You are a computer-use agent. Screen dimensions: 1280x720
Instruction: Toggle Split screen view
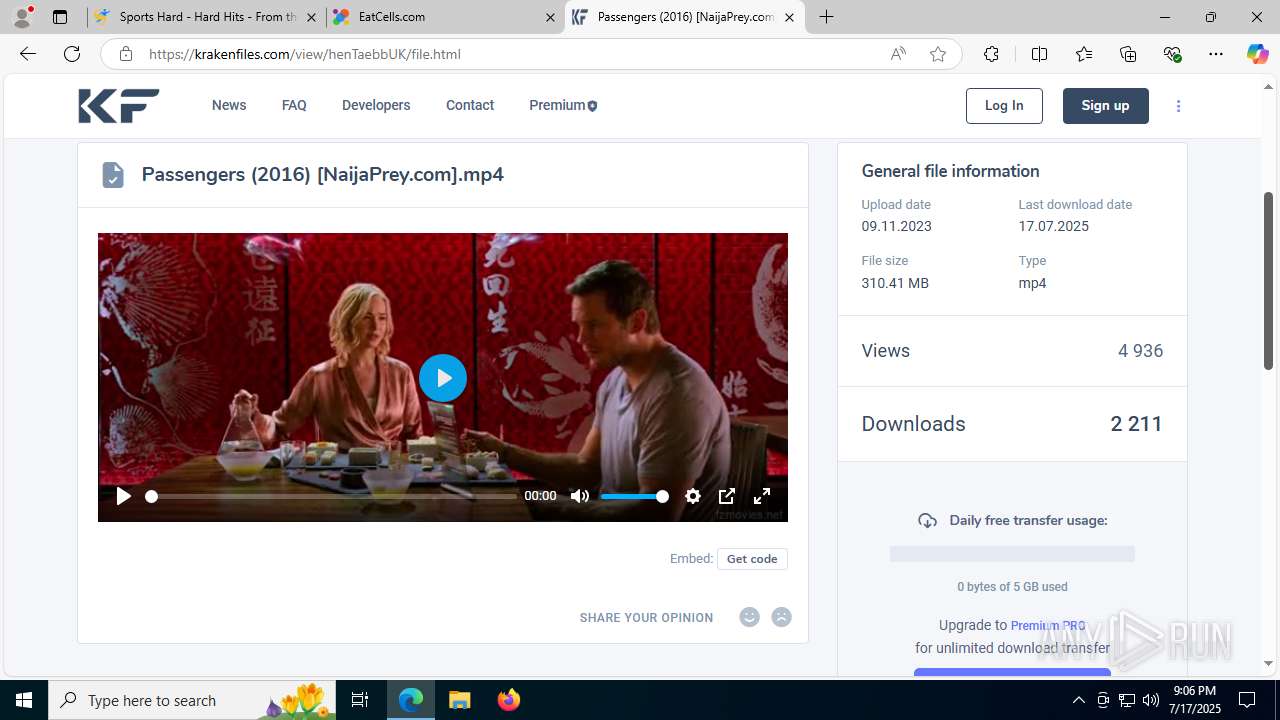[1039, 54]
